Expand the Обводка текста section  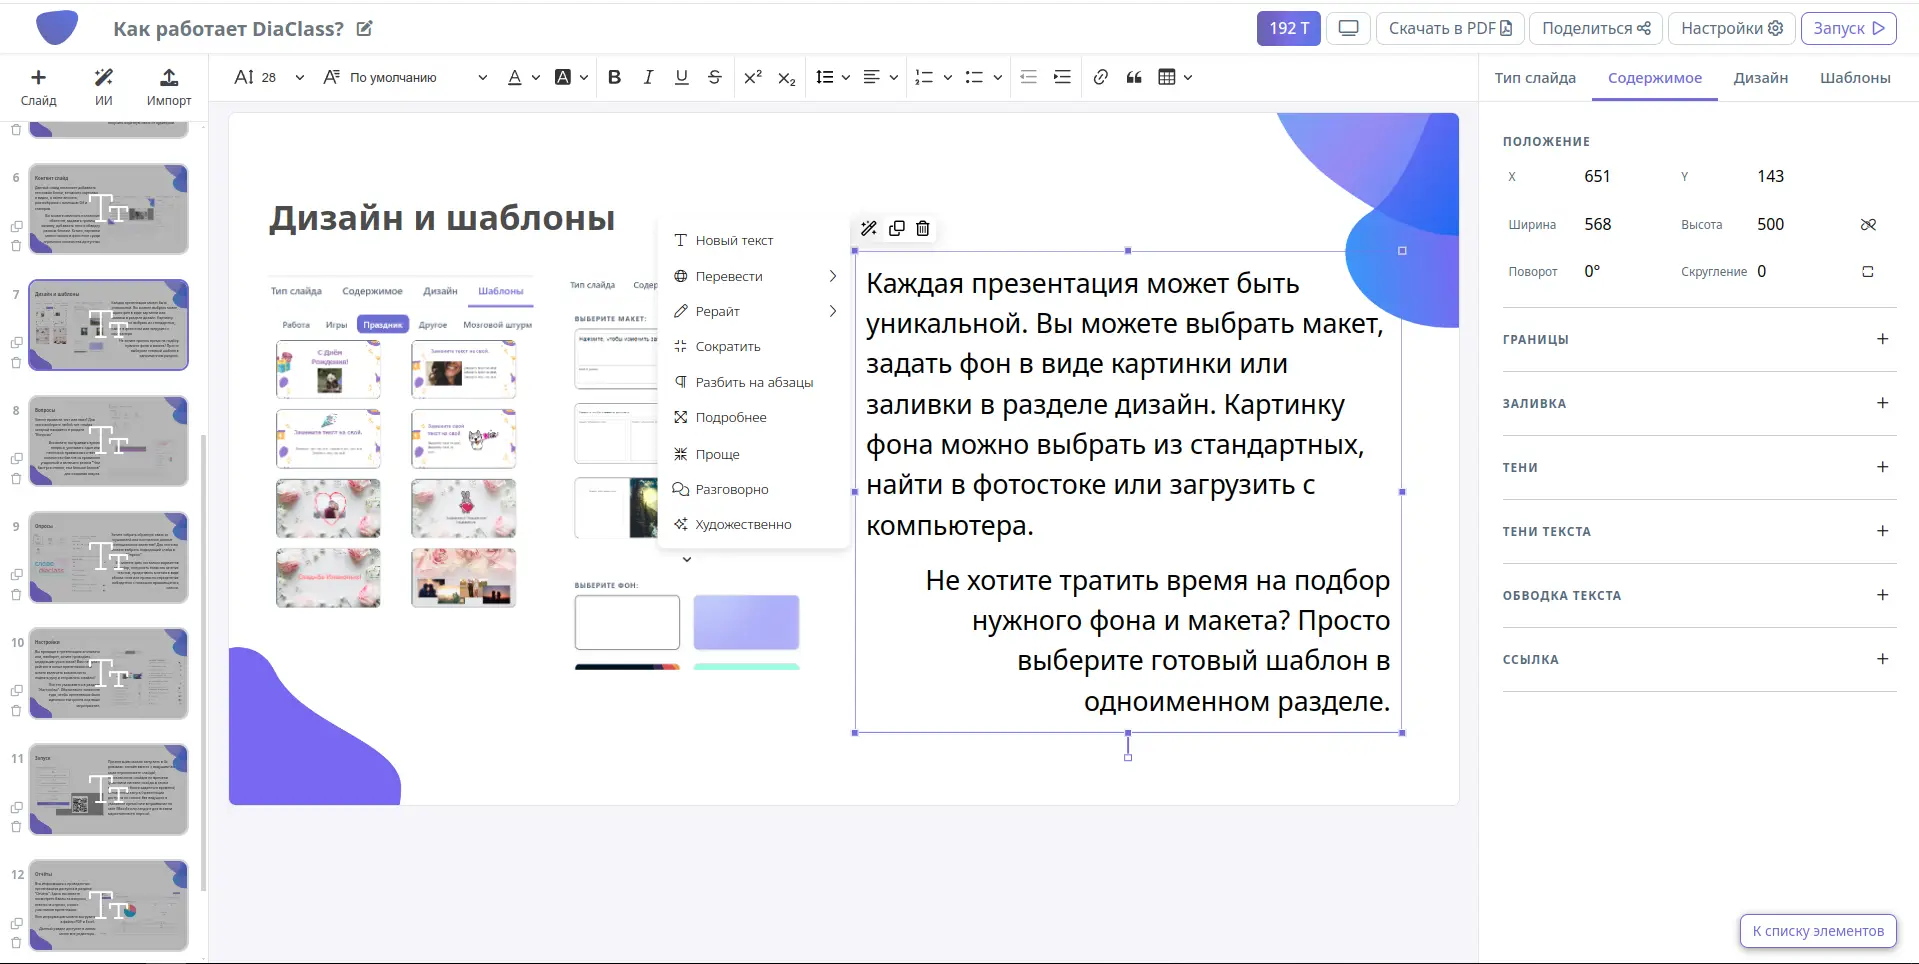click(1882, 595)
